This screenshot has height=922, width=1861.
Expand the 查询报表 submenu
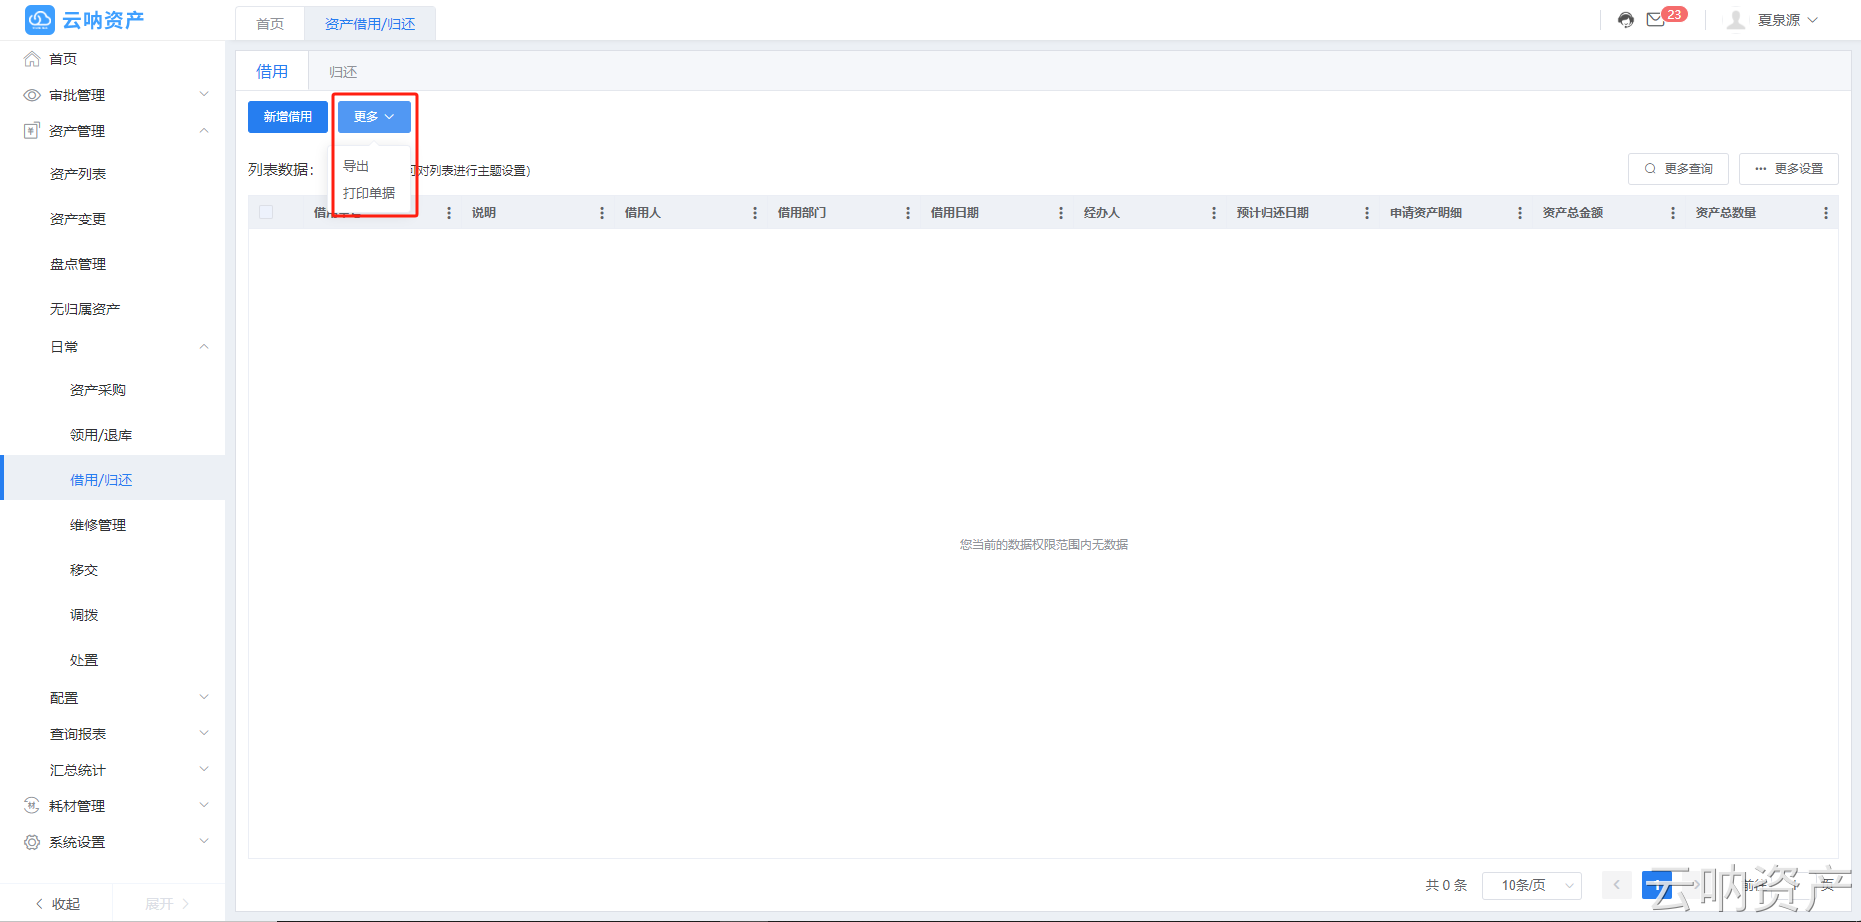[204, 734]
